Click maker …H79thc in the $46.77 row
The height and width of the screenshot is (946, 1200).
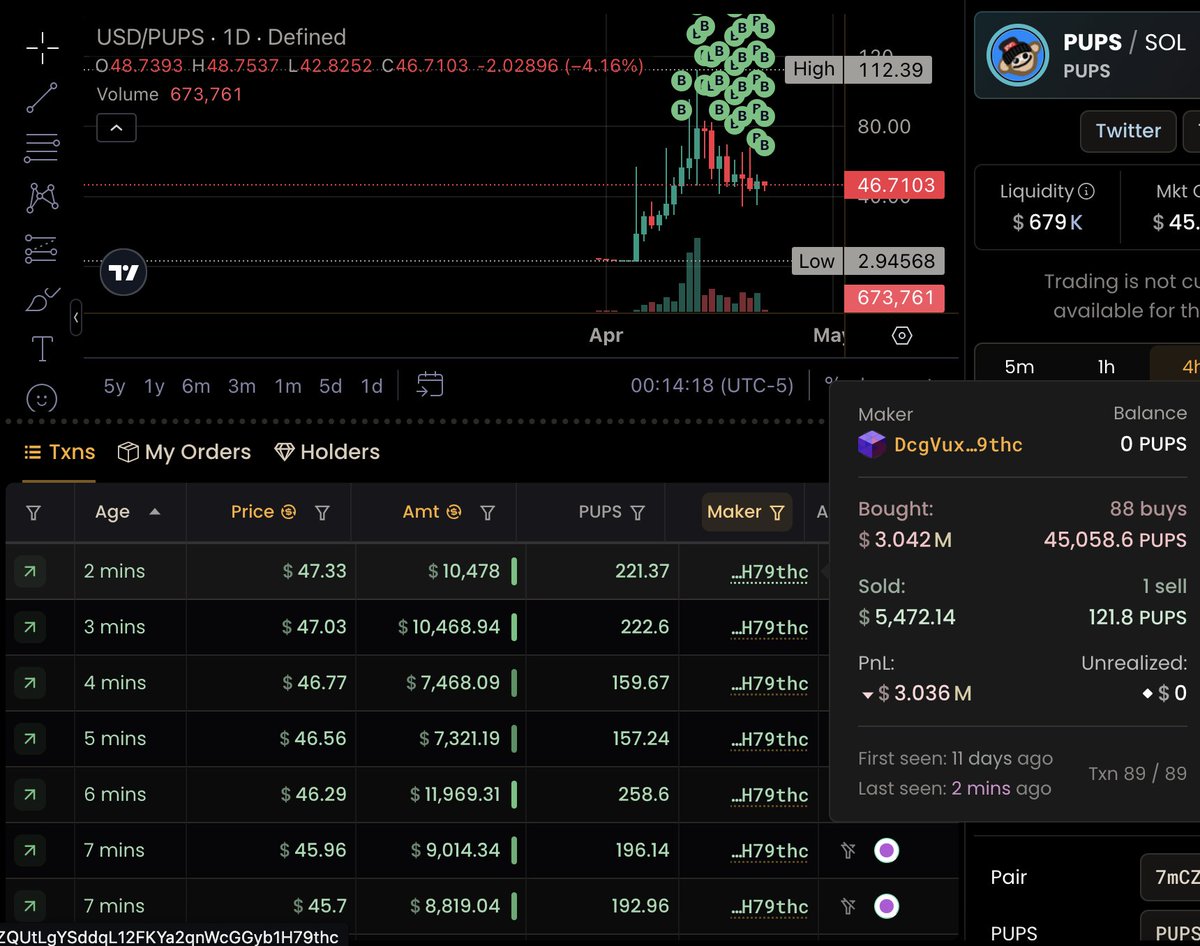pyautogui.click(x=770, y=684)
